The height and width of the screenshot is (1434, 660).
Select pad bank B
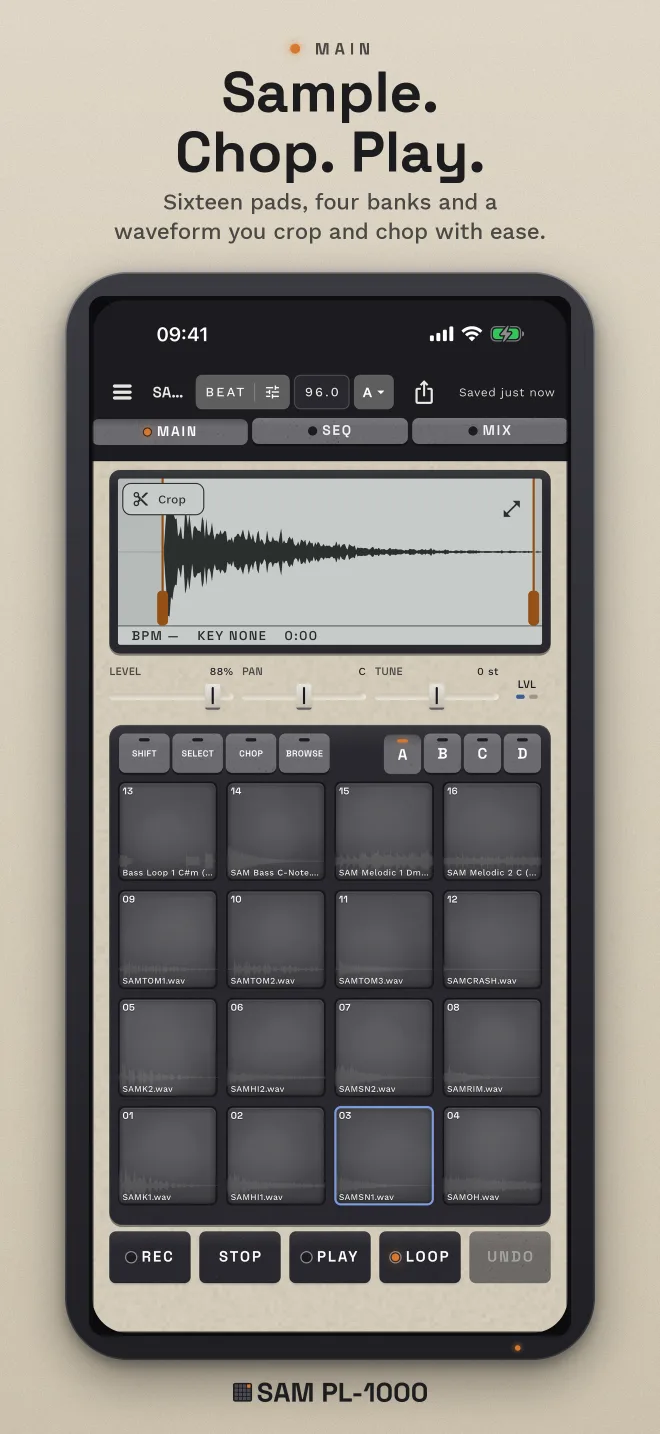(x=442, y=754)
